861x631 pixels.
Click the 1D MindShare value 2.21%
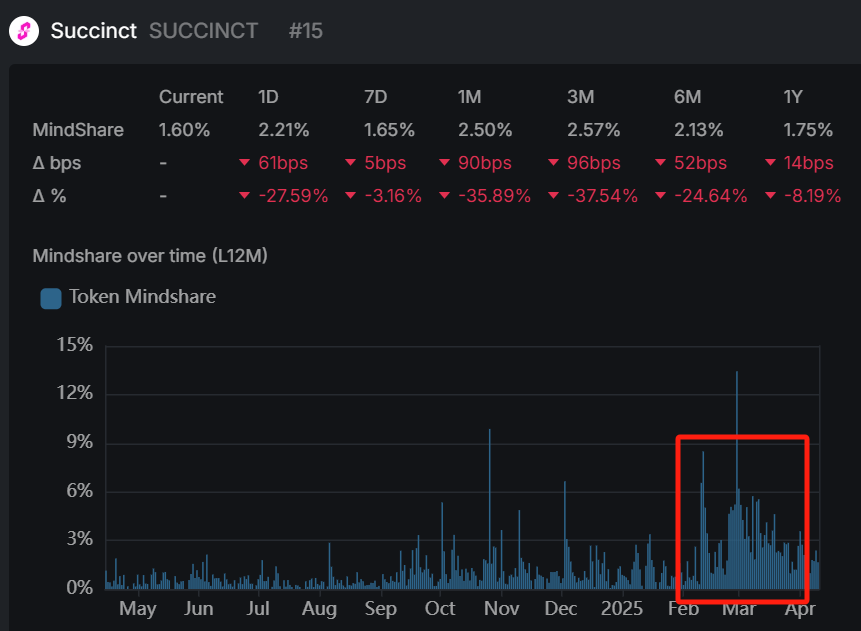pos(284,130)
